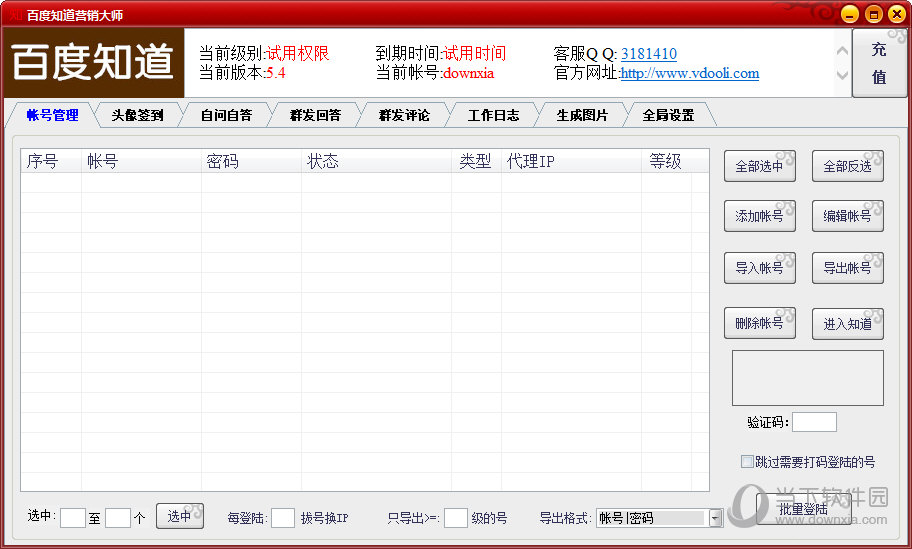Click the captcha image box above 验证码
This screenshot has height=549, width=912.
807,378
